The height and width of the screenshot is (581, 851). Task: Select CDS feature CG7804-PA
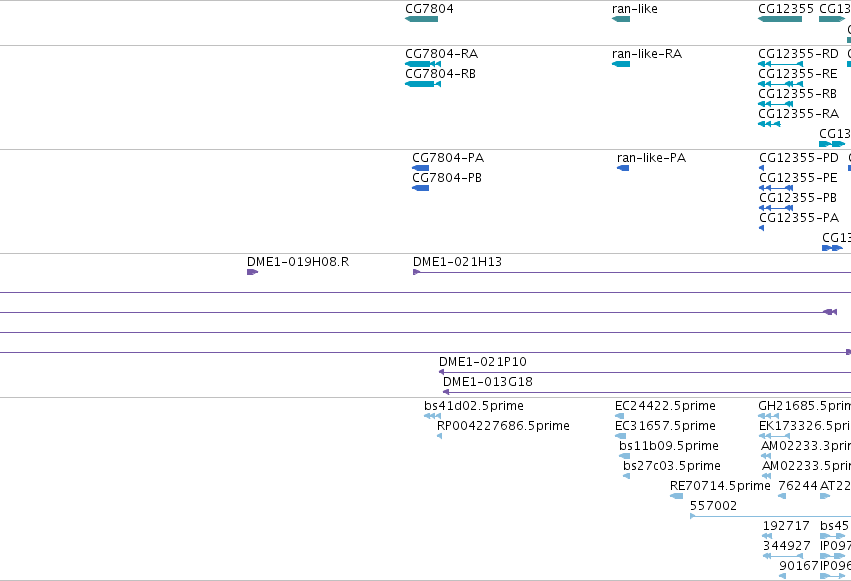coord(421,168)
